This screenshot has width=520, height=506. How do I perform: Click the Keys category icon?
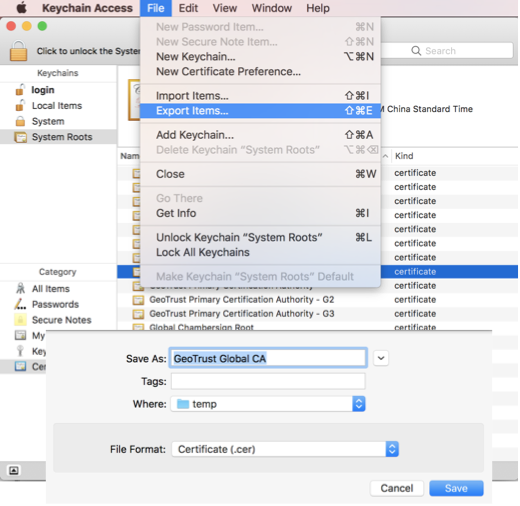(x=20, y=351)
